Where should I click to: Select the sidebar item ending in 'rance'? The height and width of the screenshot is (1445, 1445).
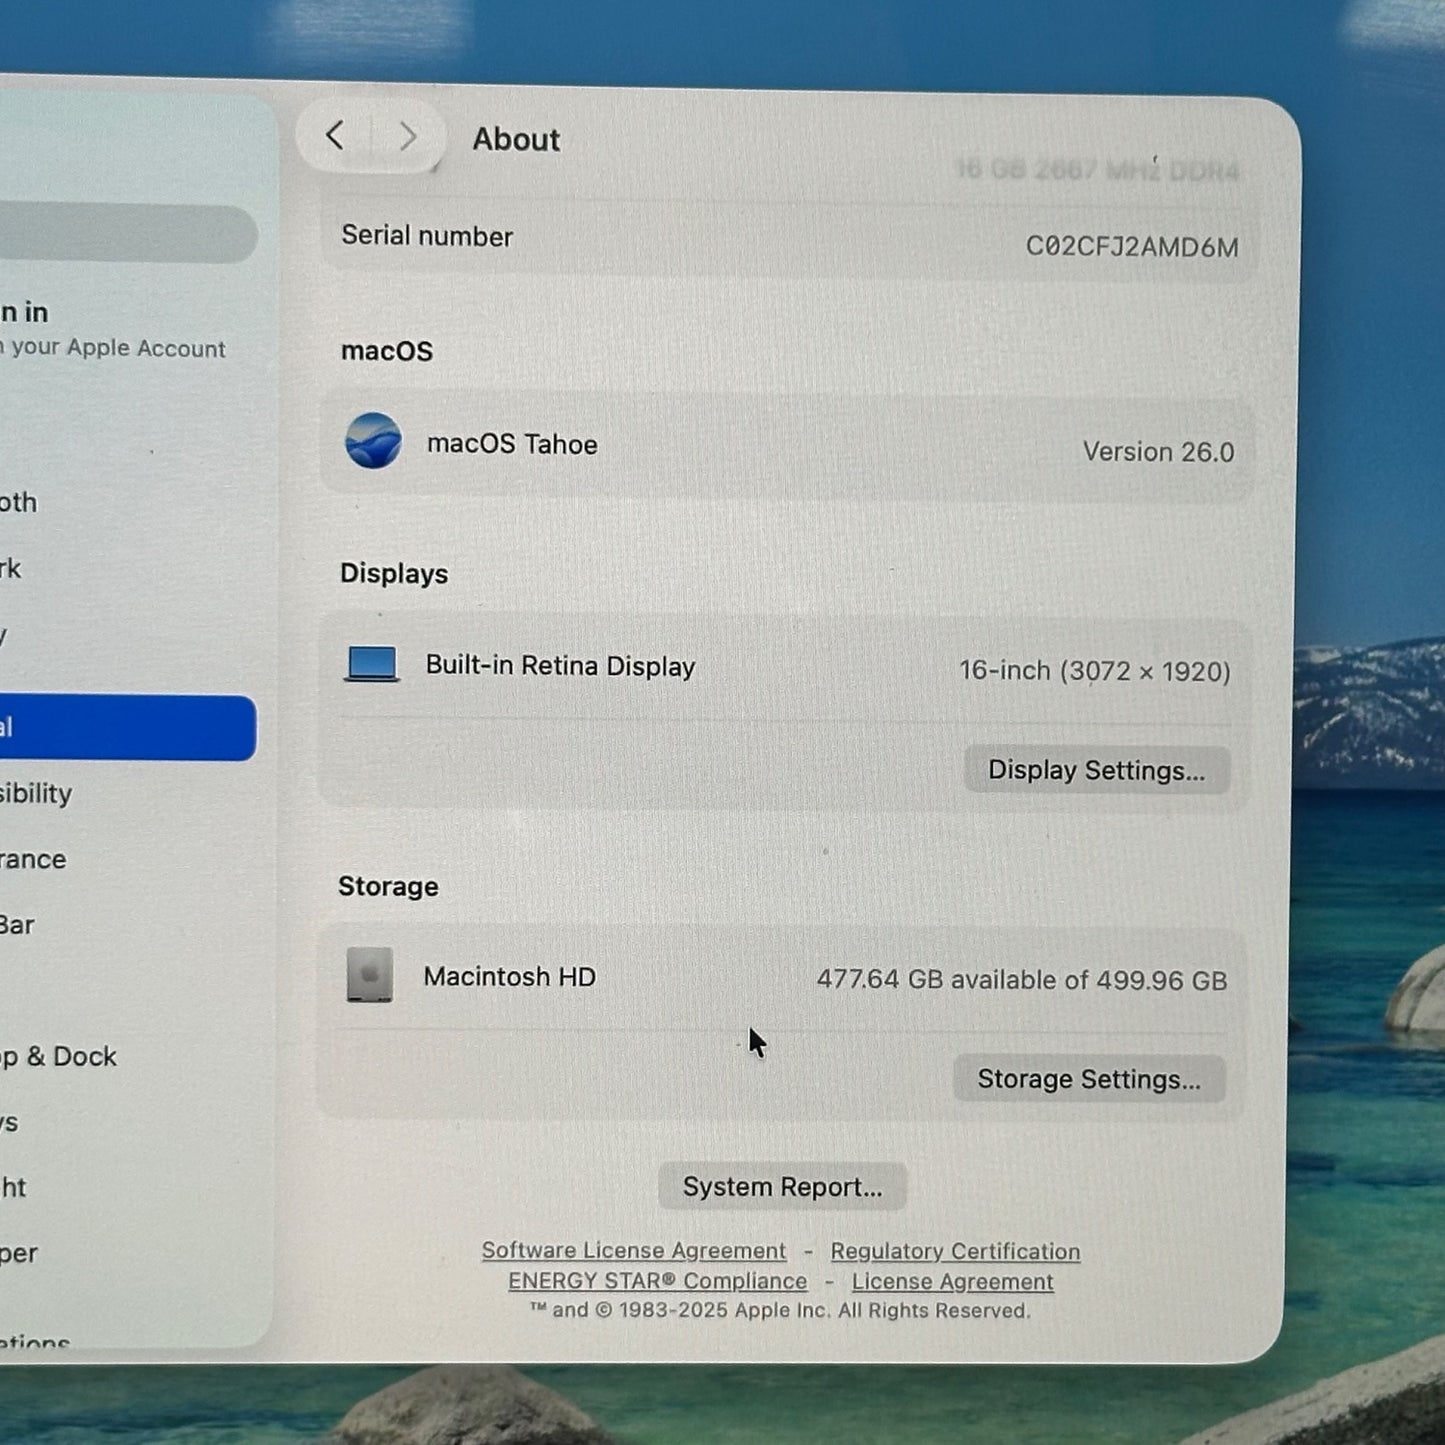click(33, 859)
